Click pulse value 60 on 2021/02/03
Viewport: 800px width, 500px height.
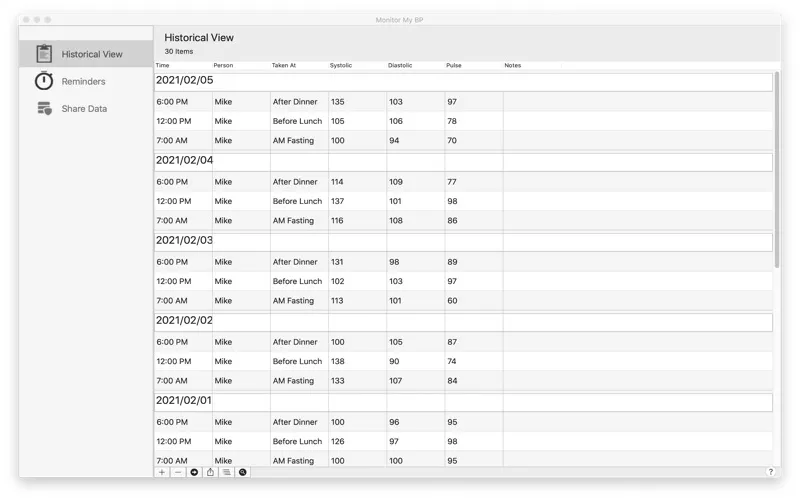click(x=452, y=301)
